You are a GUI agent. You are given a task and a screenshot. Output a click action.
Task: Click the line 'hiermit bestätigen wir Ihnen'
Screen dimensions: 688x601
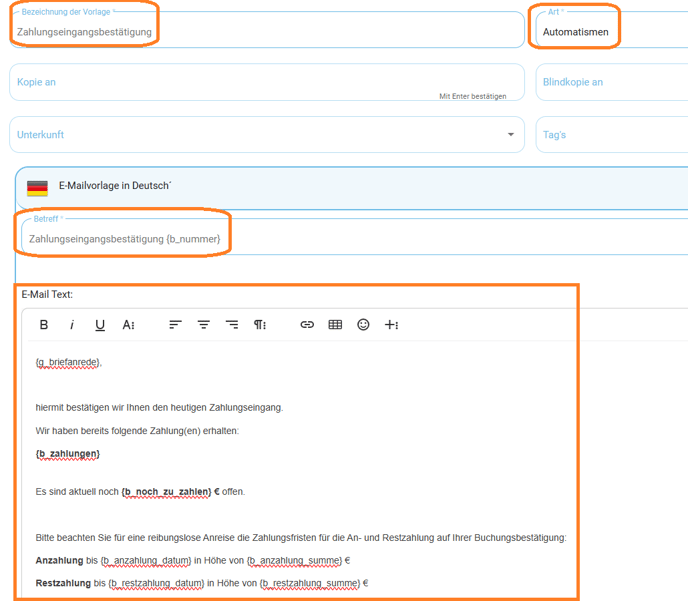click(159, 408)
